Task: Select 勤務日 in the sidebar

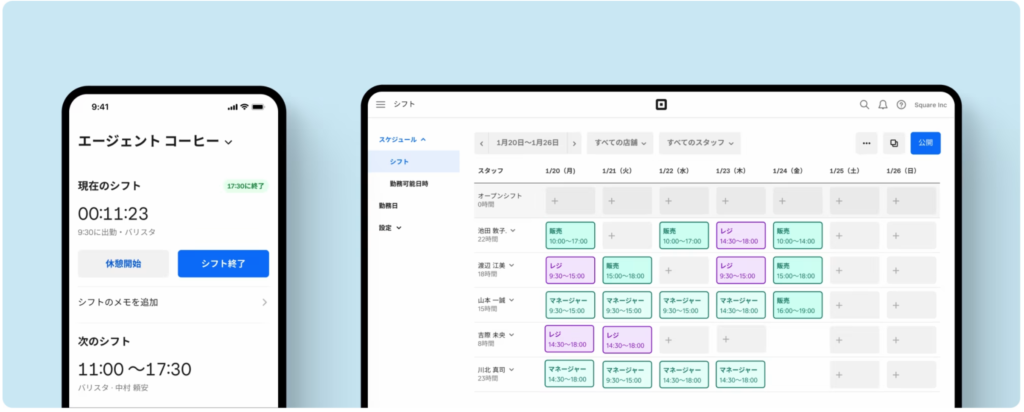Action: pos(388,206)
